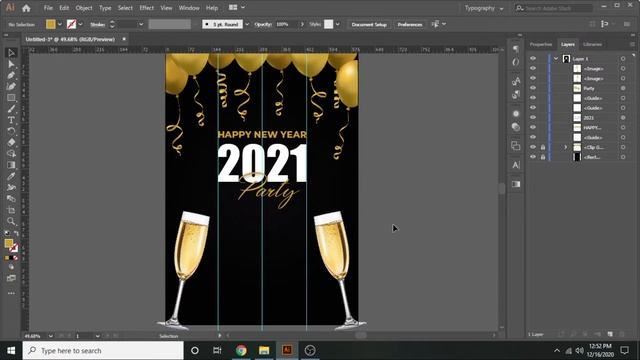The image size is (640, 360).
Task: Open Chrome from the taskbar
Action: (x=241, y=350)
